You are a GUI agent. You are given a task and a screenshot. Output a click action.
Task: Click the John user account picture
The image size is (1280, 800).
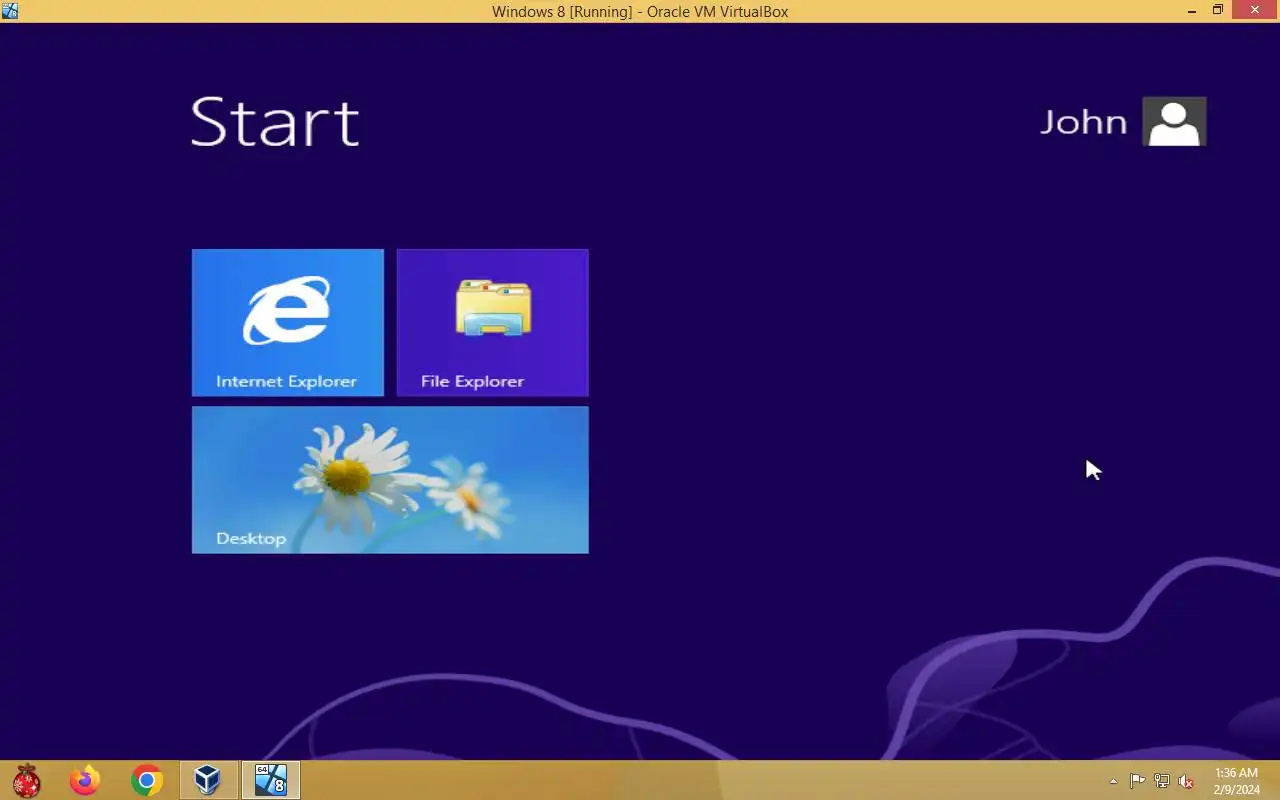[x=1175, y=121]
